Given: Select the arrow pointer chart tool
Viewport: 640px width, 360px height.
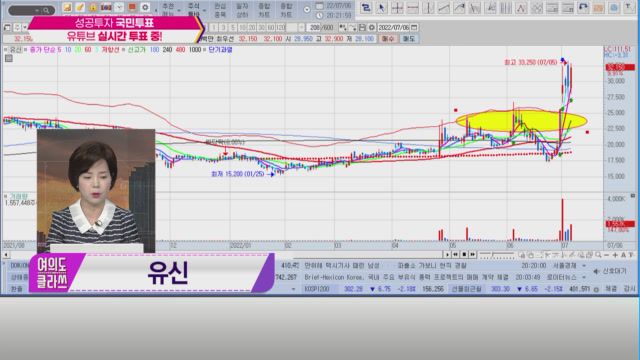Looking at the screenshot, I should [x=382, y=8].
